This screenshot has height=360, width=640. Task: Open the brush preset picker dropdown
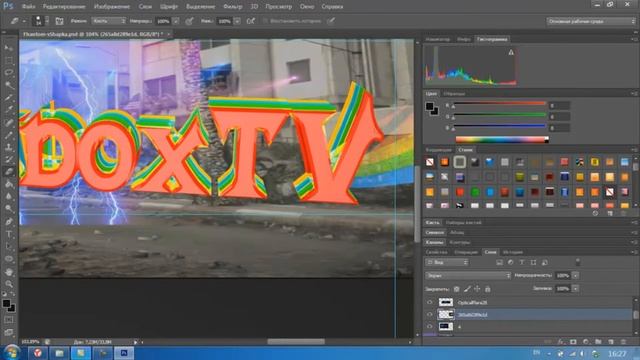point(47,21)
